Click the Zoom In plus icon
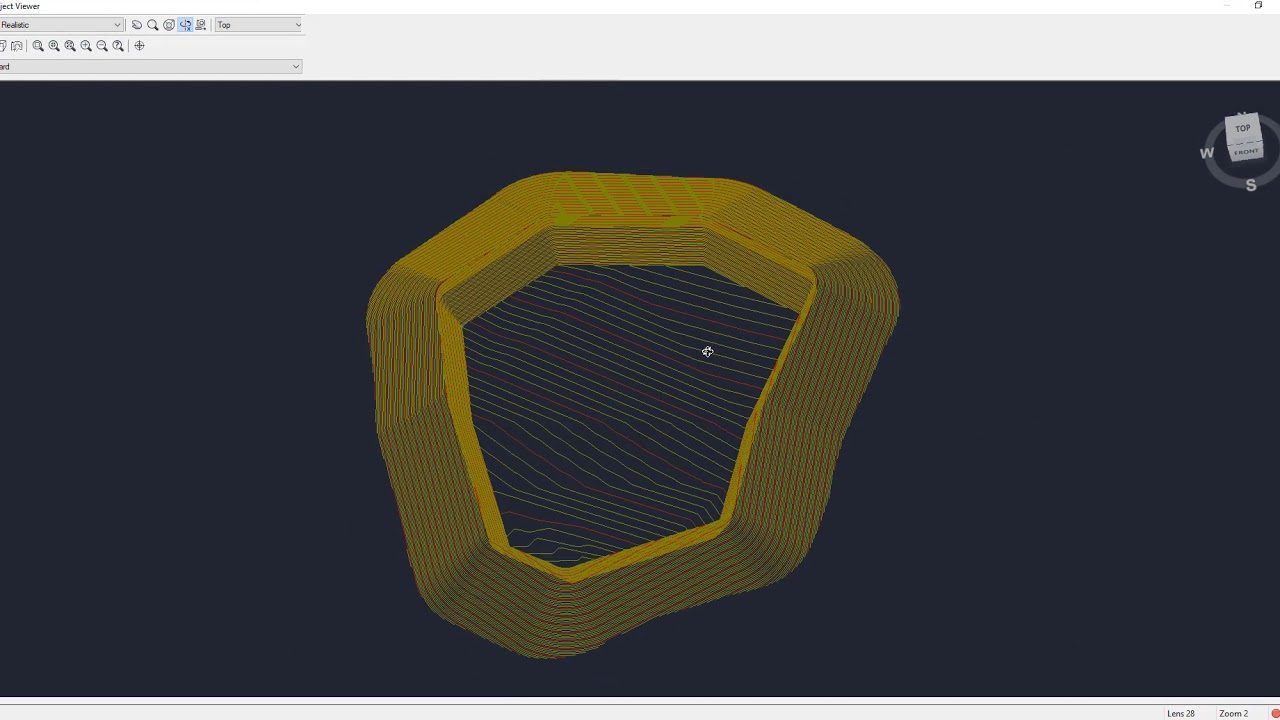Viewport: 1280px width, 720px height. pos(86,46)
